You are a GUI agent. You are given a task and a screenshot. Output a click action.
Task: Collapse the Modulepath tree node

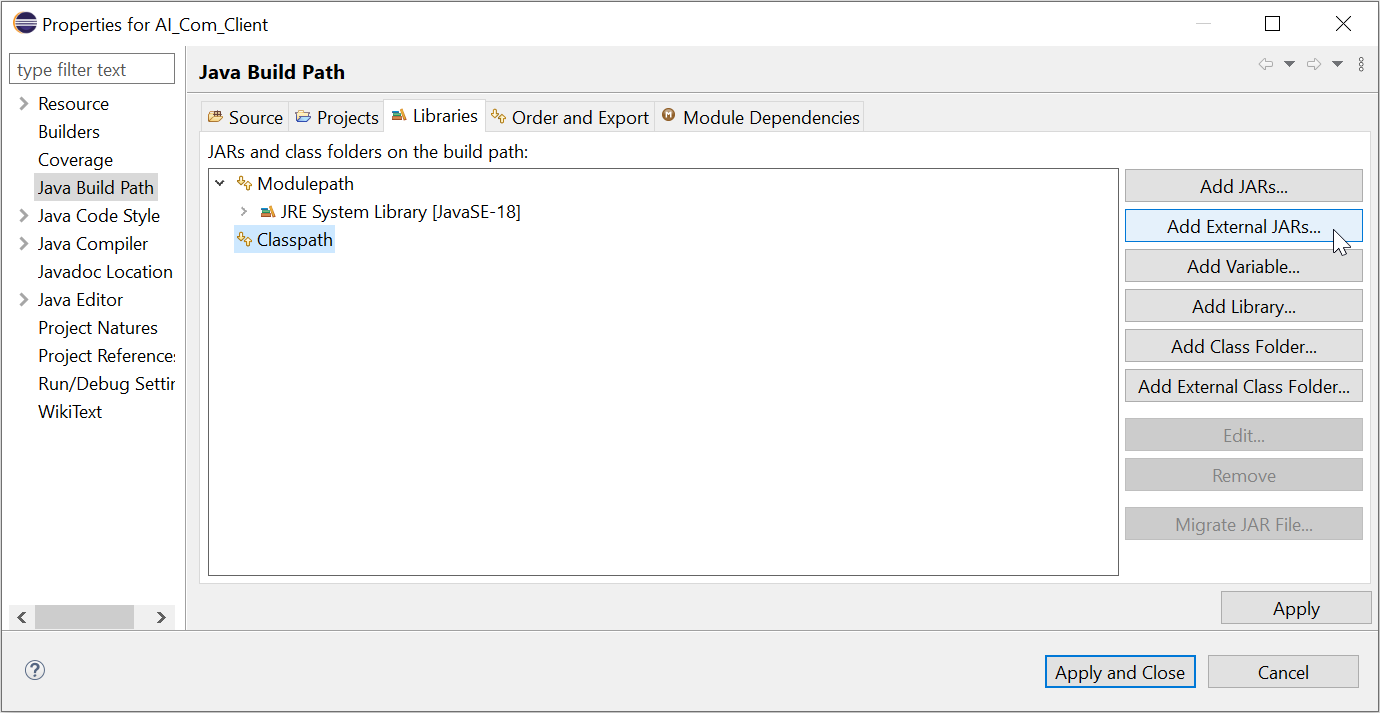[220, 184]
